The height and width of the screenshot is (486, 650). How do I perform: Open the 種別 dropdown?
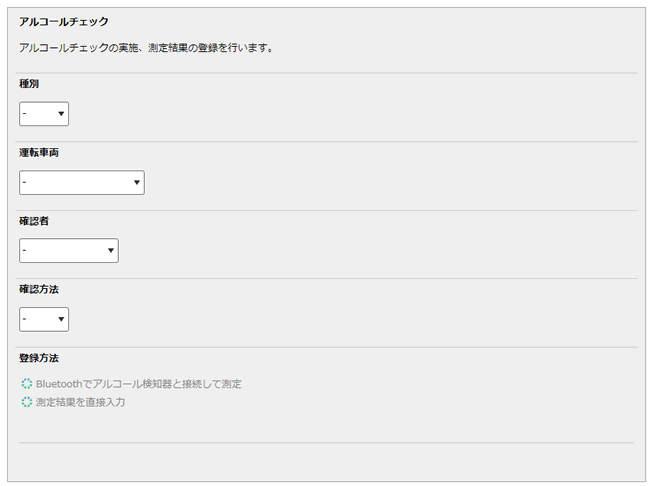point(43,114)
